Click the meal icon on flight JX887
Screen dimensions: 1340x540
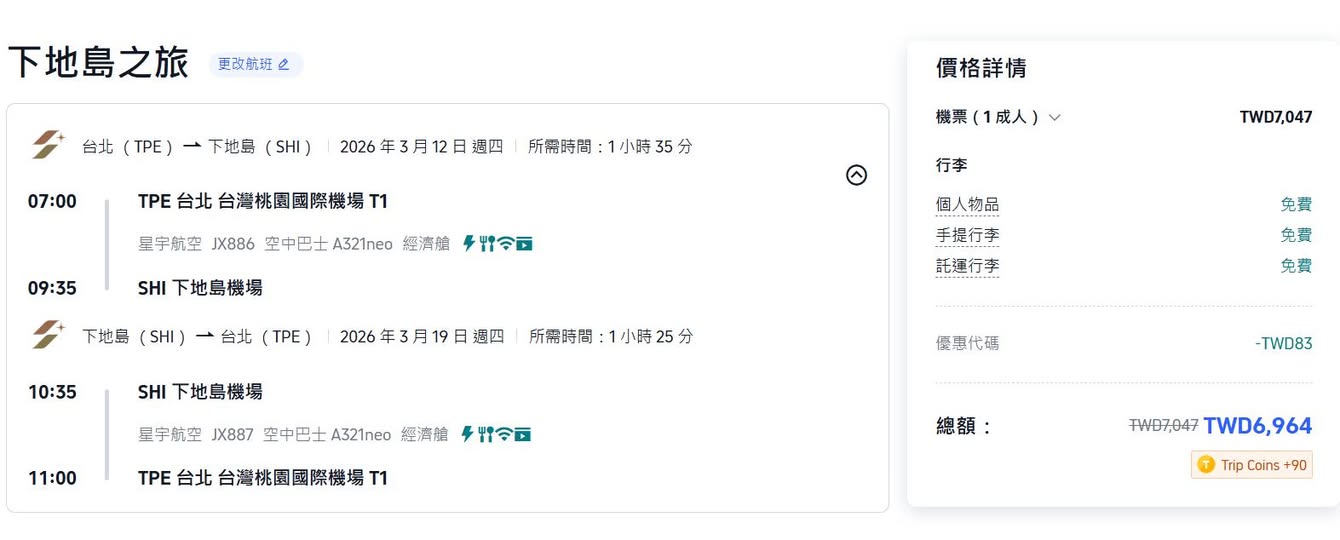pyautogui.click(x=486, y=434)
